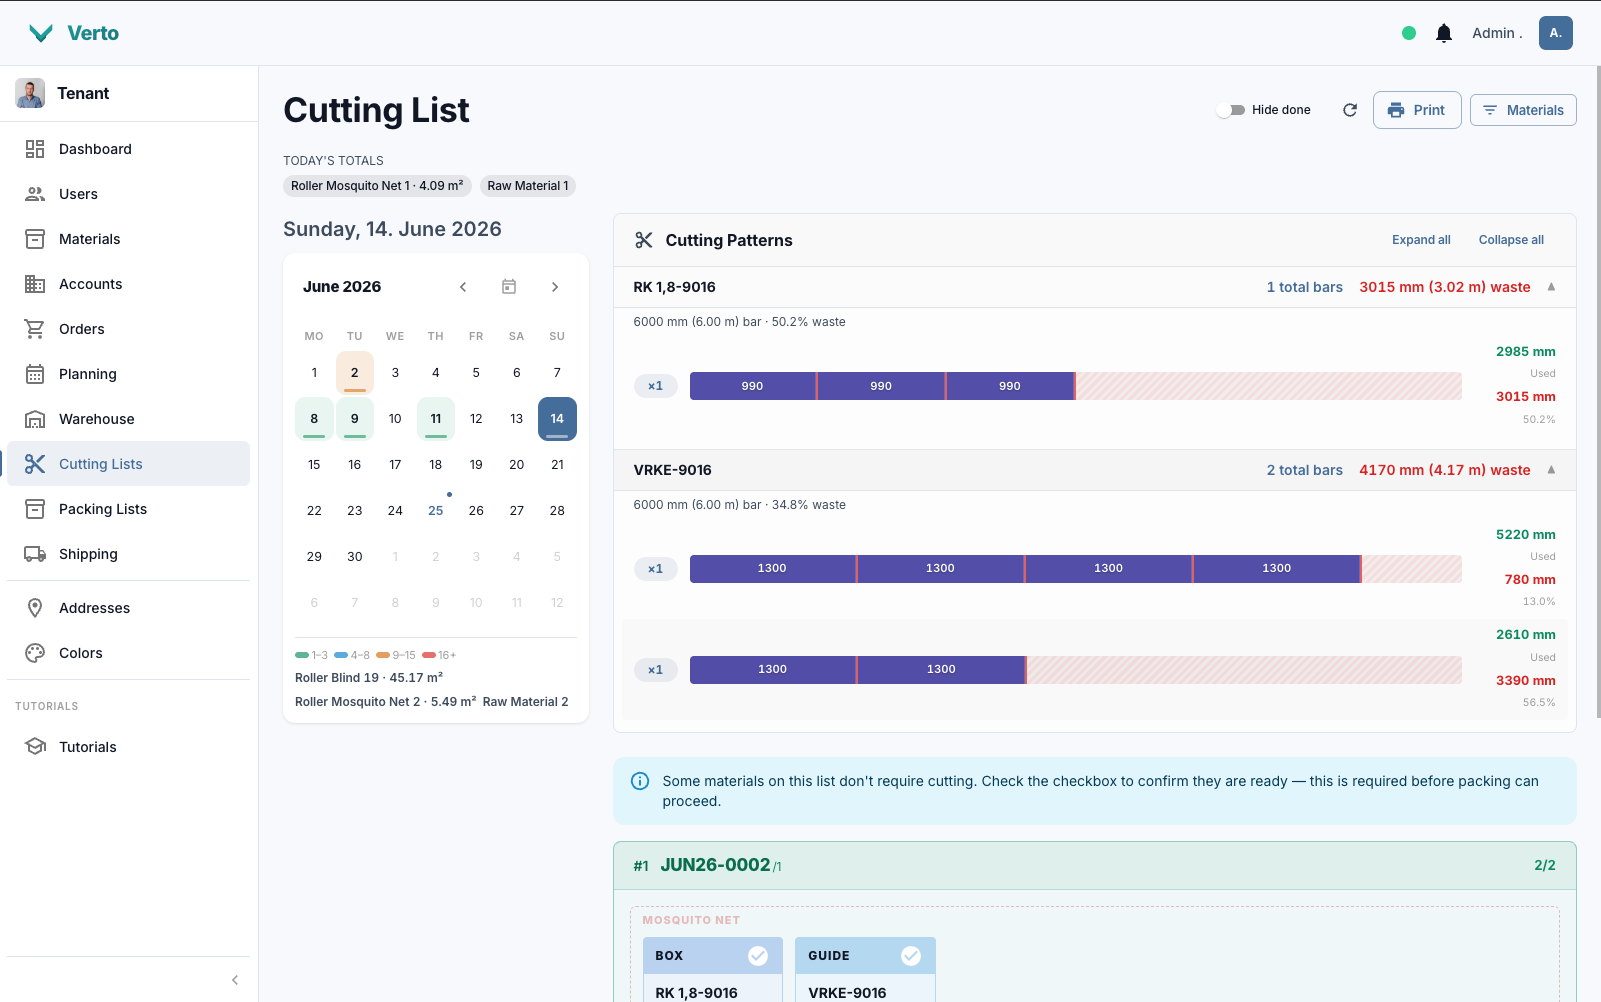The width and height of the screenshot is (1601, 1002).
Task: Click x1 badge on RK 1,8-9016 bar
Action: [656, 386]
